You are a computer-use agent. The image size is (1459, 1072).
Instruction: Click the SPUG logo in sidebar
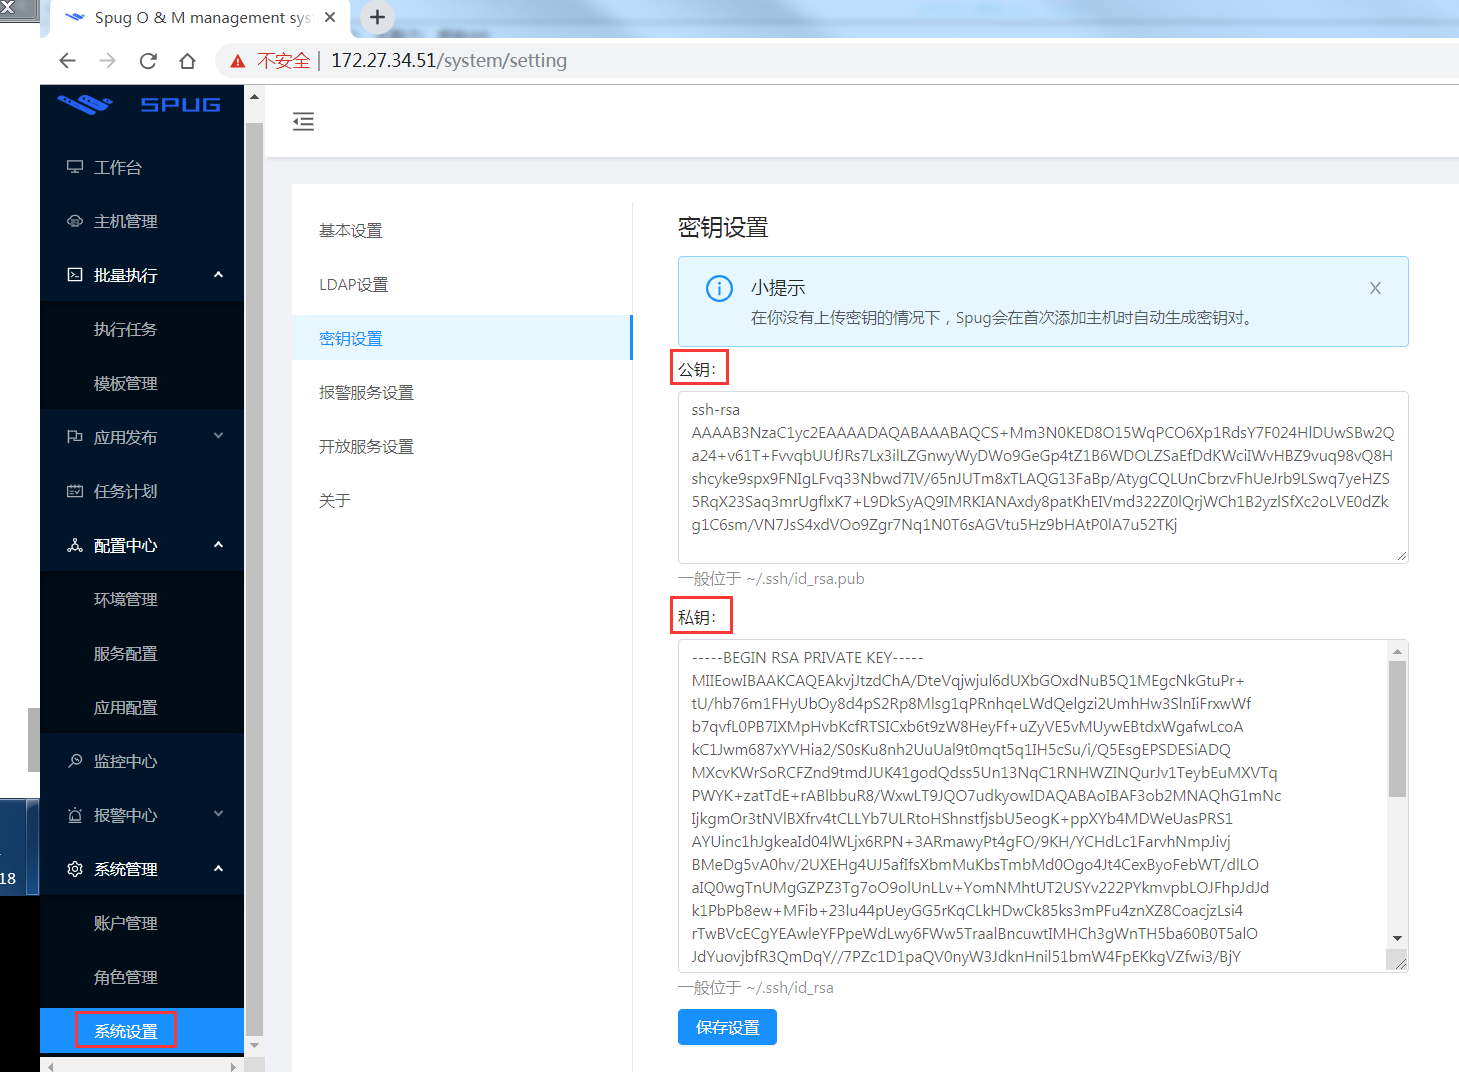[139, 104]
